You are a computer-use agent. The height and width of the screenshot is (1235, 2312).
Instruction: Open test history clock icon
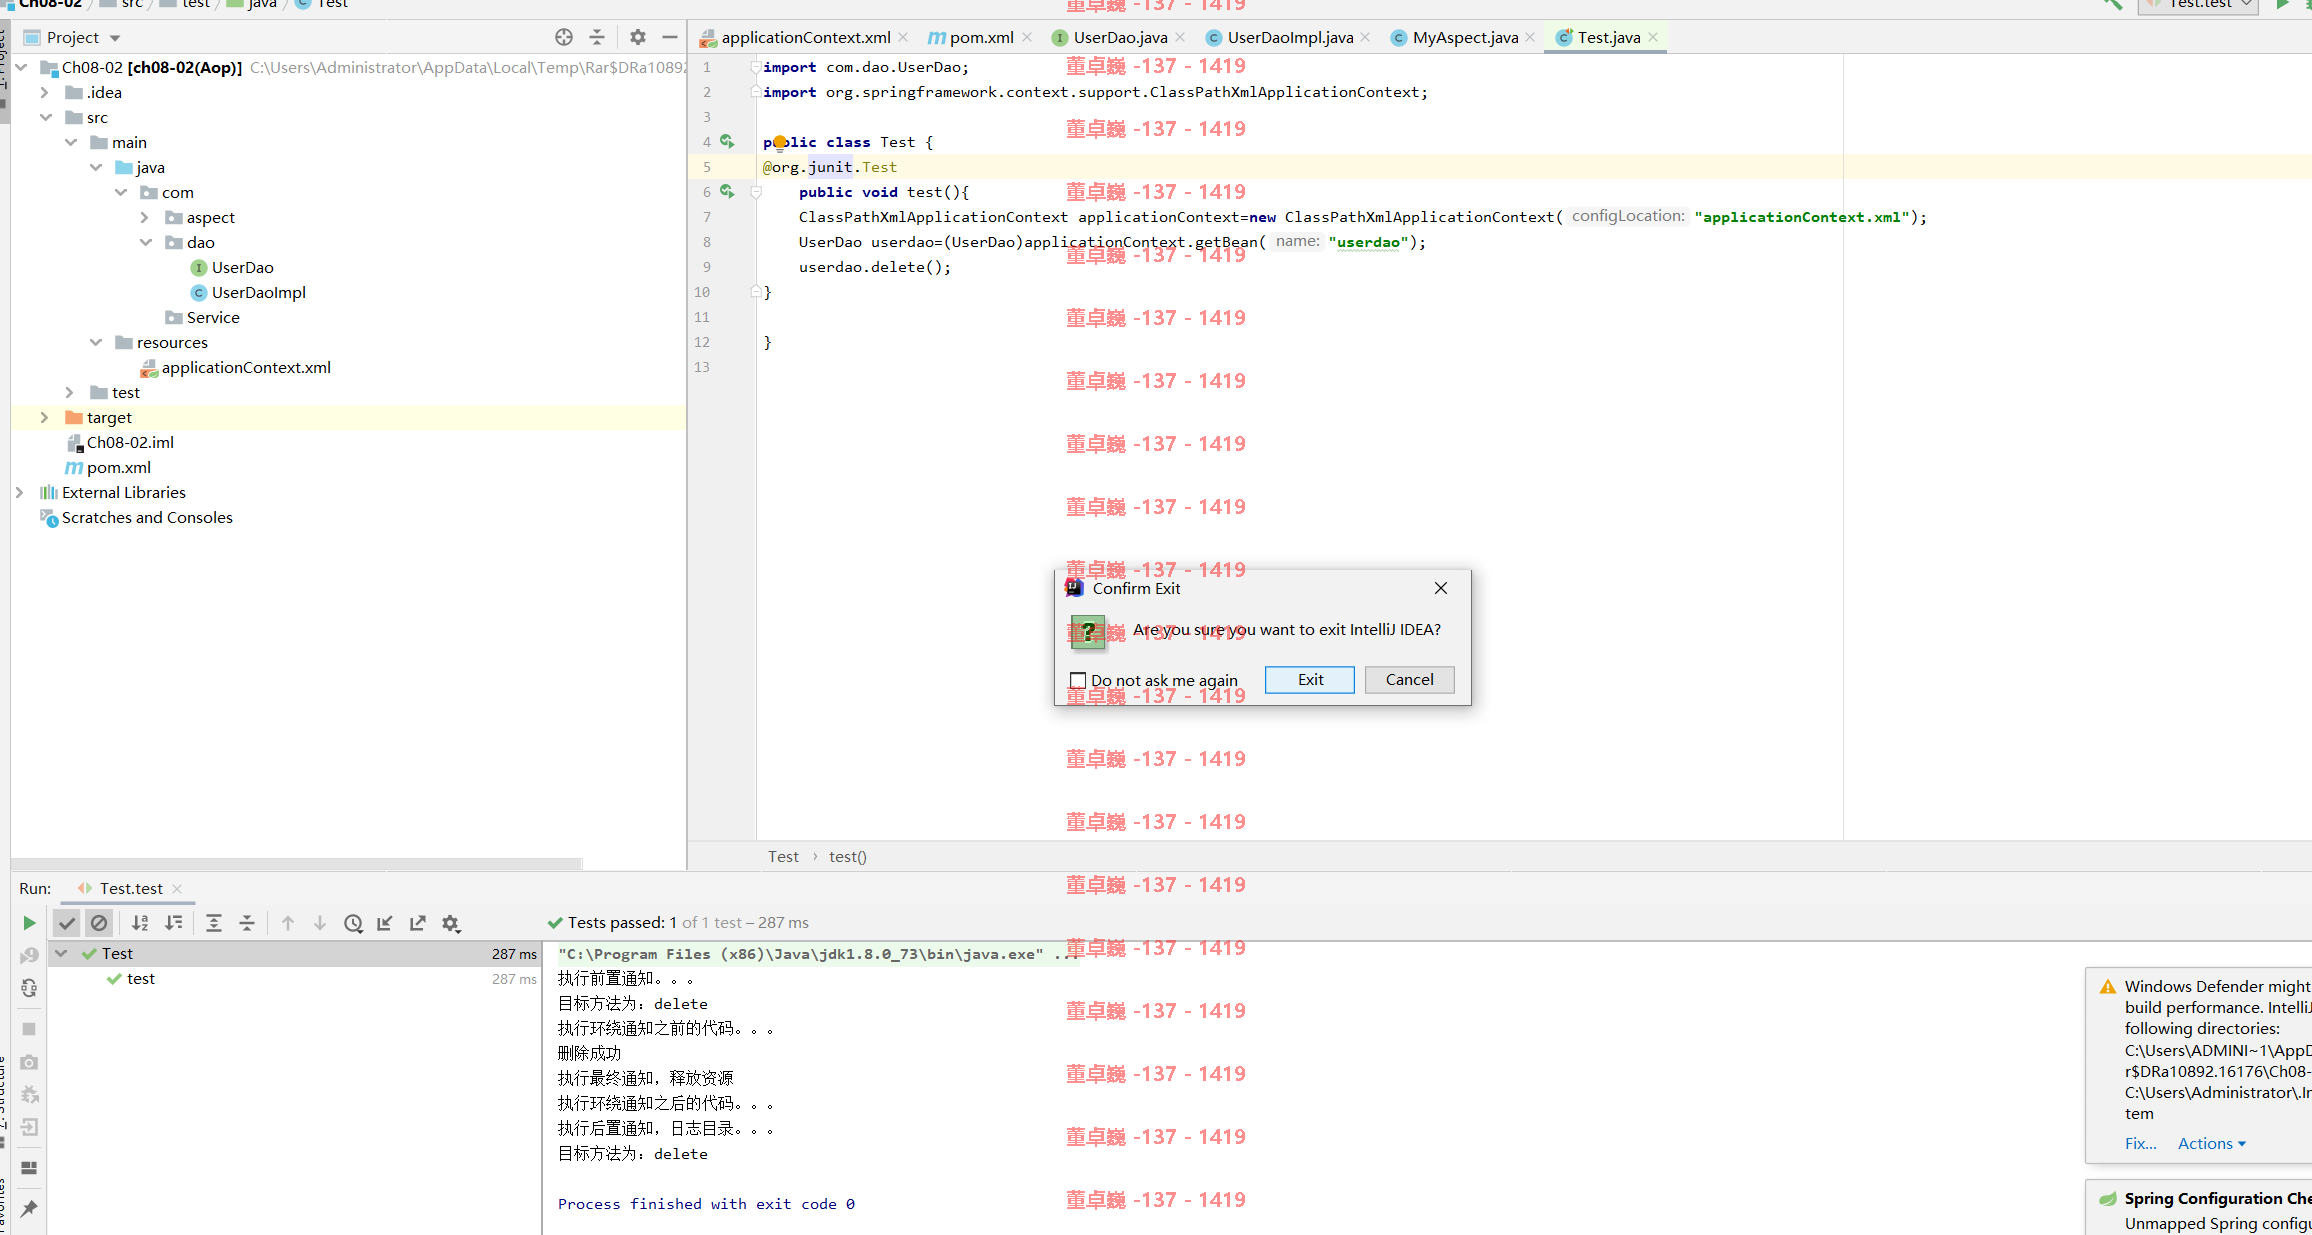pyautogui.click(x=353, y=923)
